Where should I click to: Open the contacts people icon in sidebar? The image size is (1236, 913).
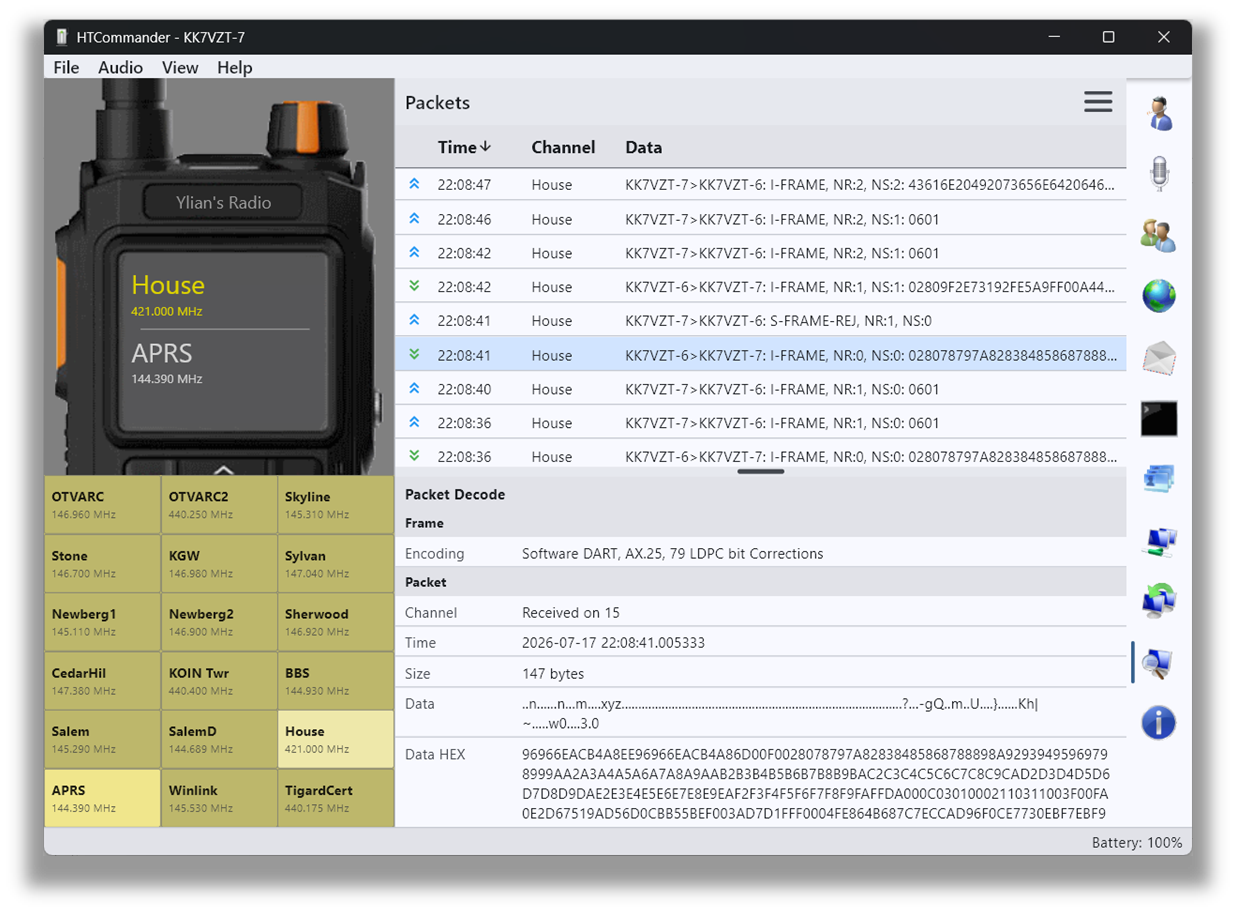tap(1159, 235)
